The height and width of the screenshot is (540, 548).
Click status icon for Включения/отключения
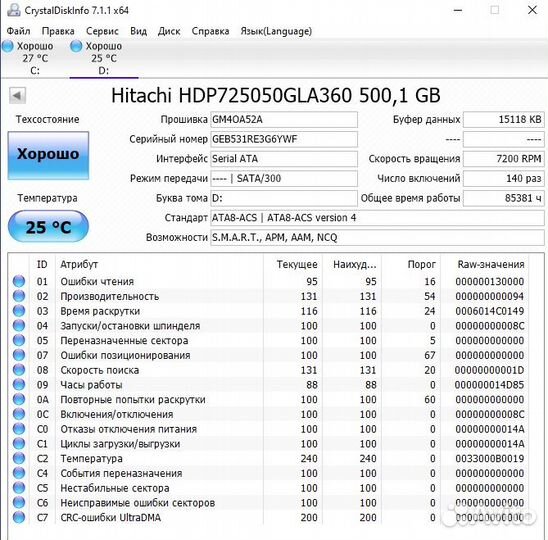[x=19, y=414]
